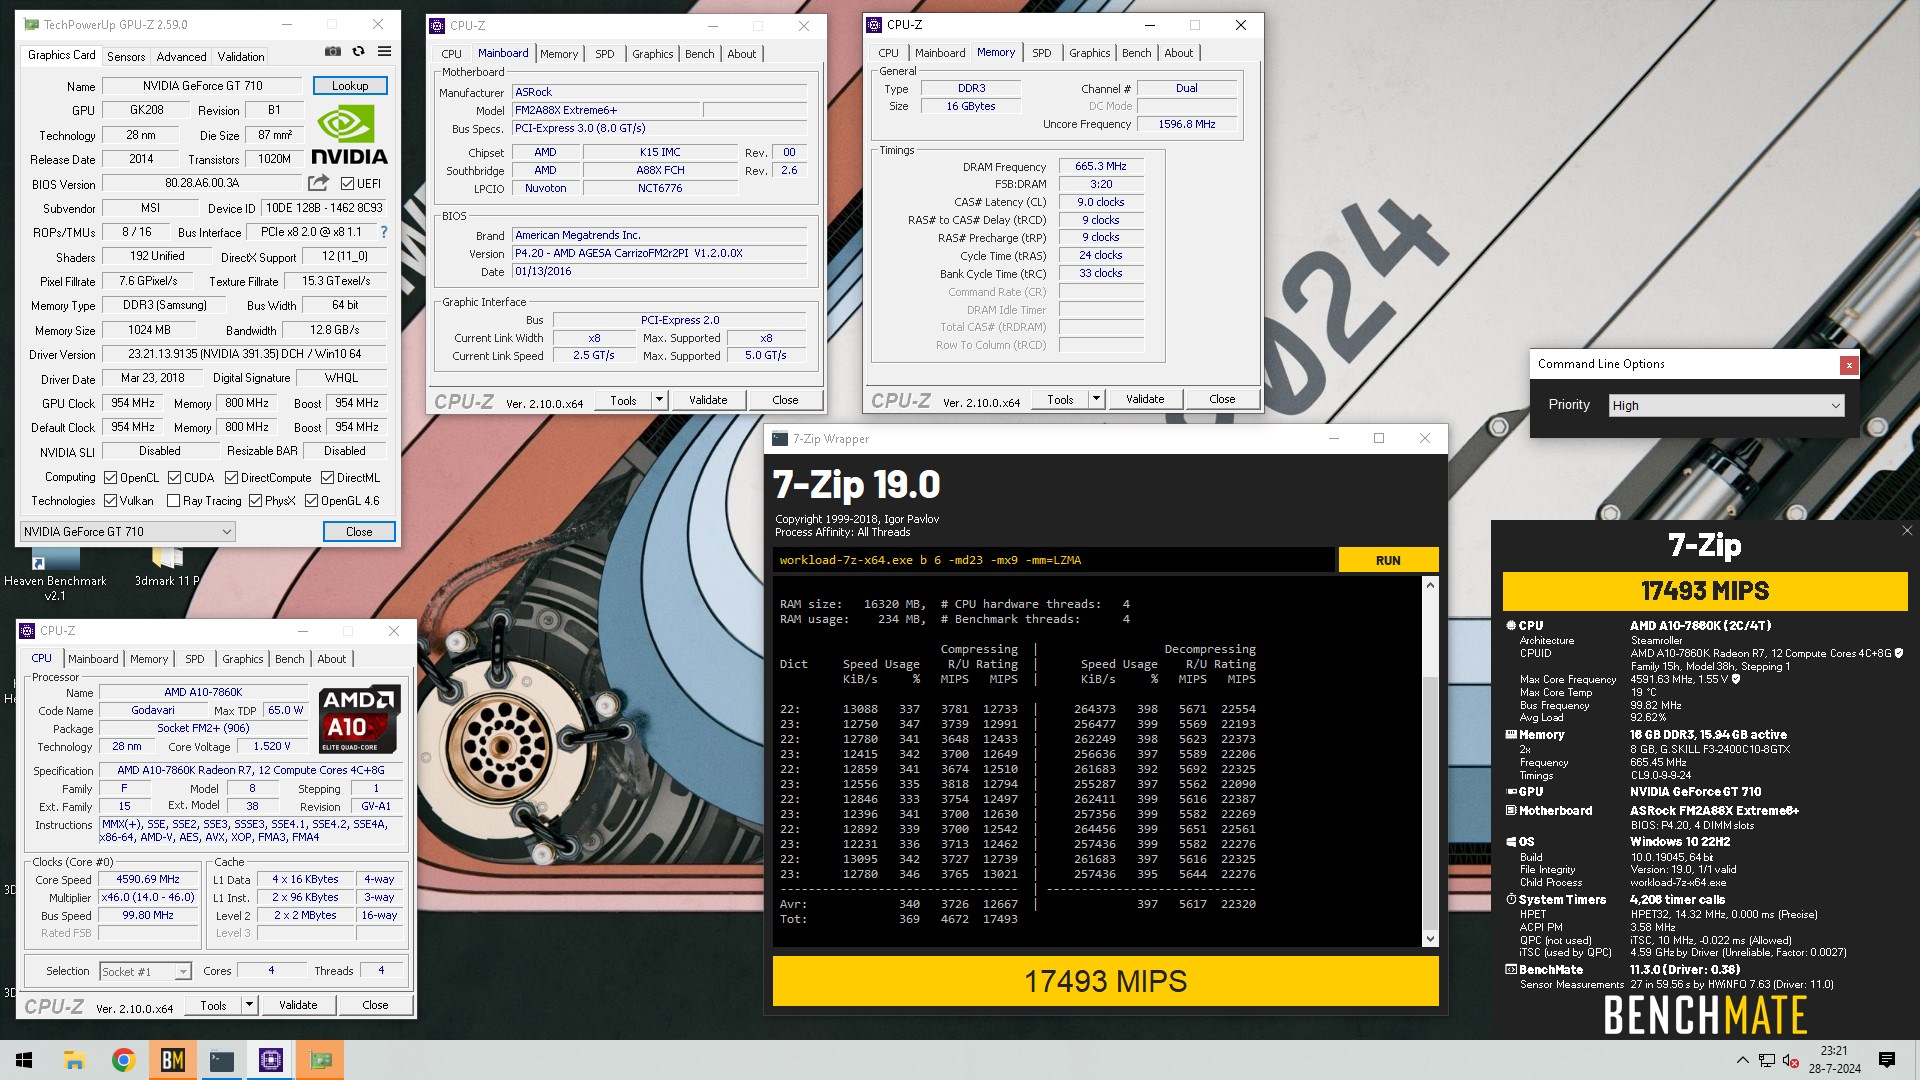Viewport: 1920px width, 1080px height.
Task: Switch to the Advanced tab in GPU-Z
Action: [181, 57]
